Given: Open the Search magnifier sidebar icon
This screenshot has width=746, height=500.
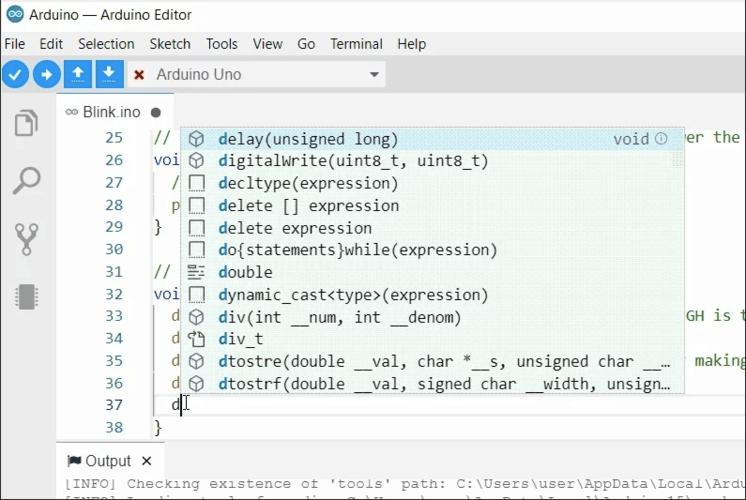Looking at the screenshot, I should 26,180.
